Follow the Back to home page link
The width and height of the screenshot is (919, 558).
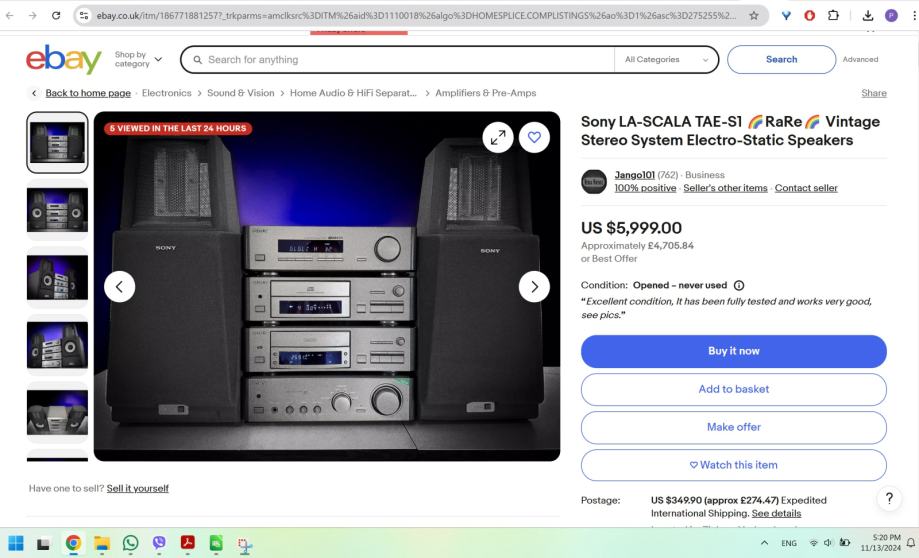tap(88, 93)
